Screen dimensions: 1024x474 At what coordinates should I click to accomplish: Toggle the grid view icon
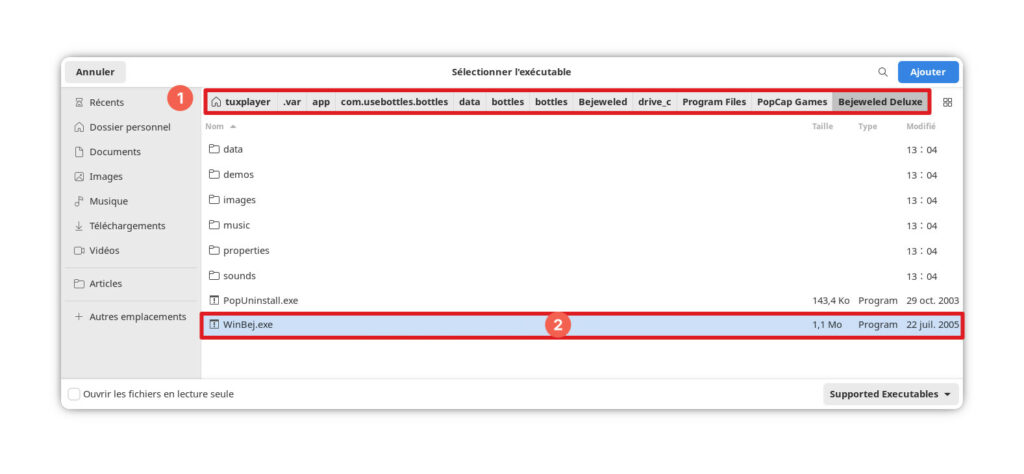947,102
